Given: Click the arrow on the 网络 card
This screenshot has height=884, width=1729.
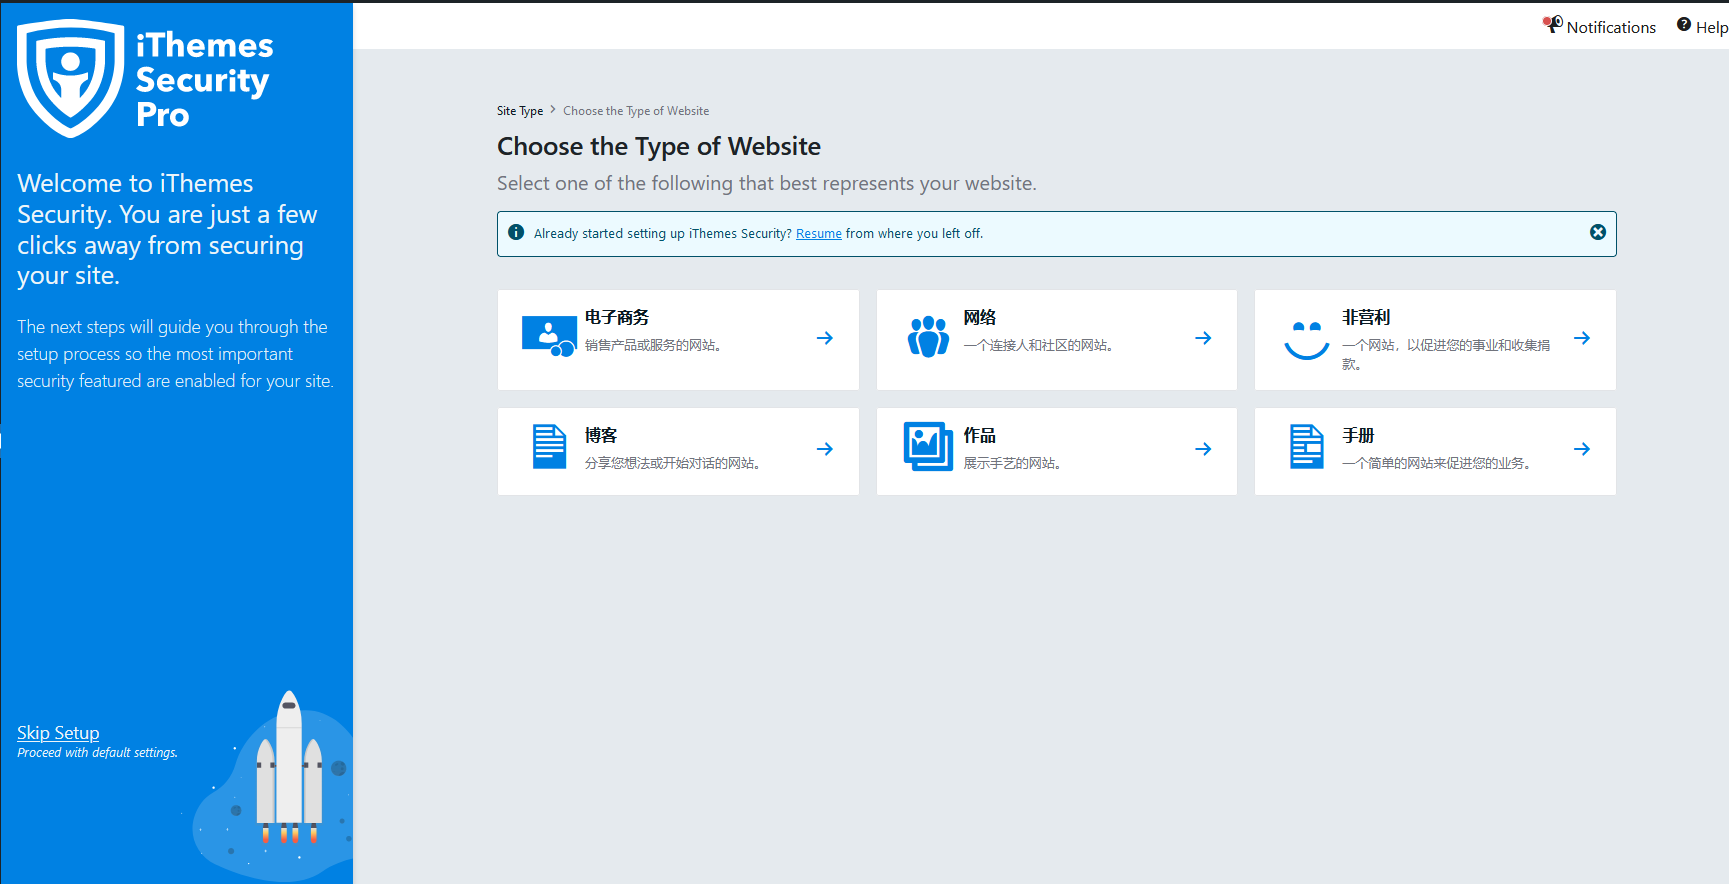Looking at the screenshot, I should pos(1203,338).
